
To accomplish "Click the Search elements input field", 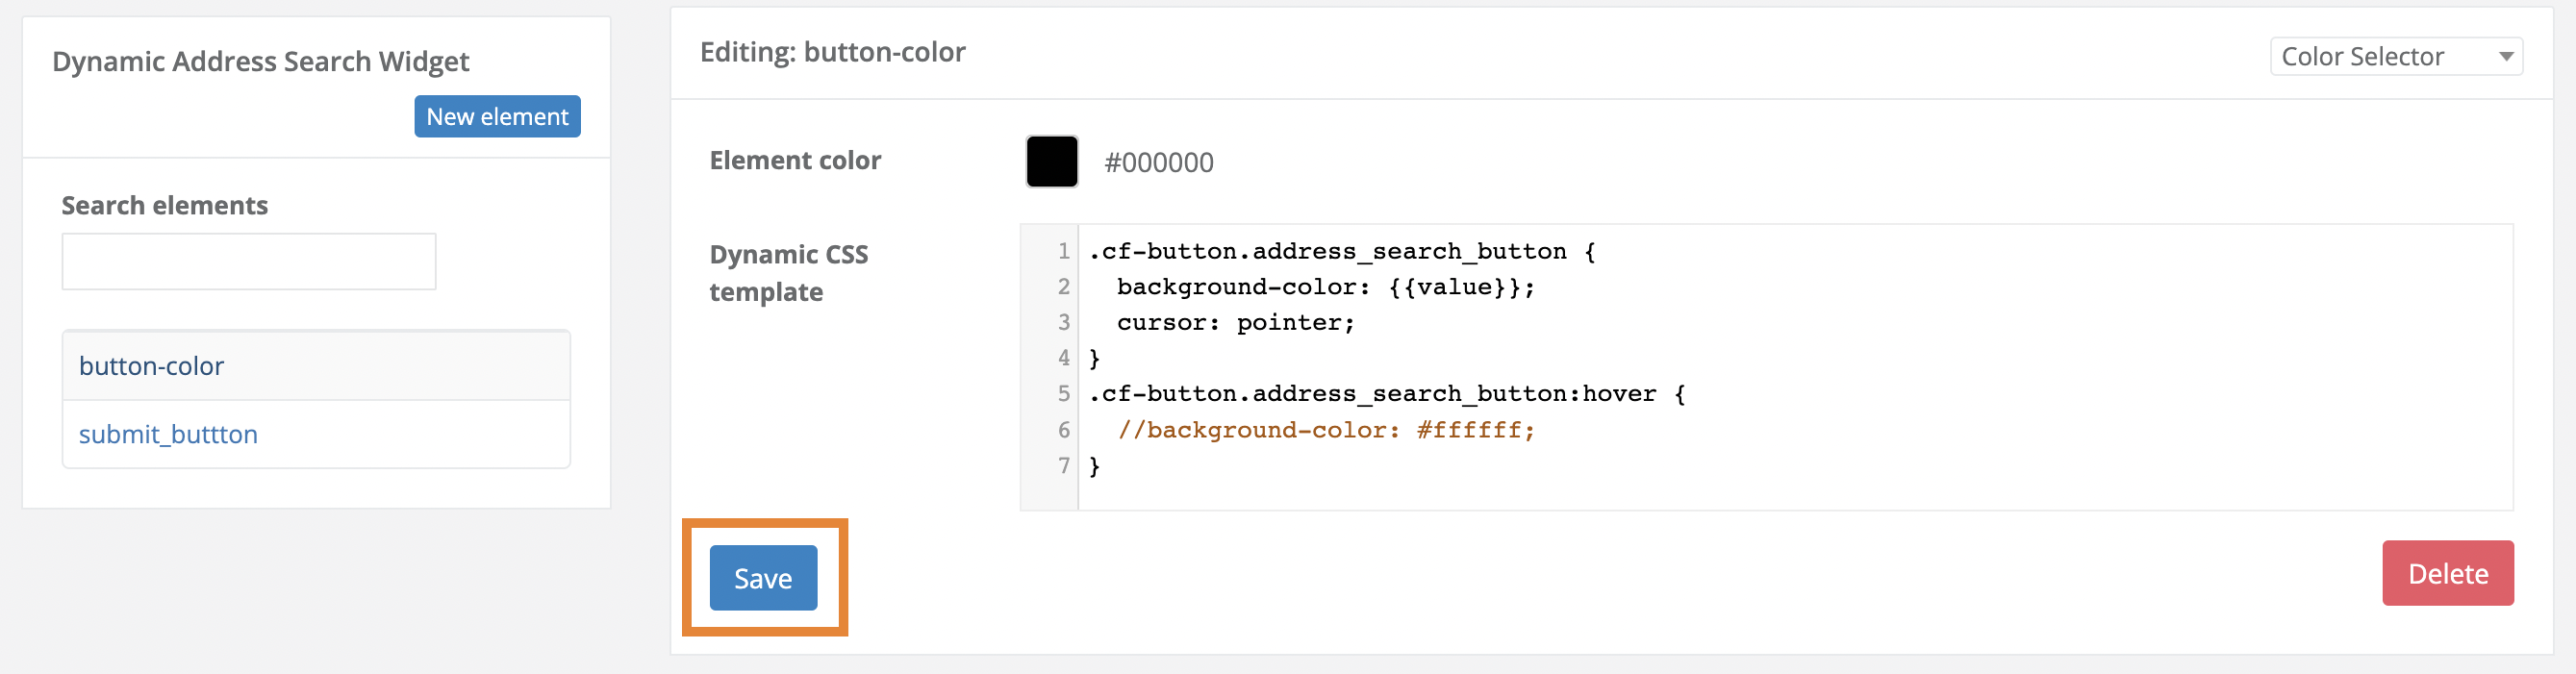I will click(x=248, y=261).
